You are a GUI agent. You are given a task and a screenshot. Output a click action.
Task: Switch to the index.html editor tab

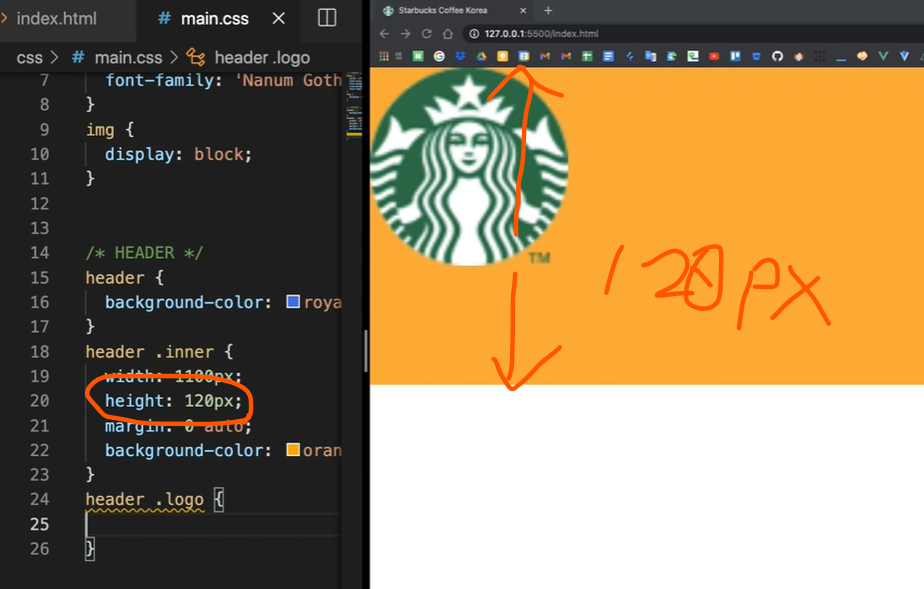click(x=56, y=19)
